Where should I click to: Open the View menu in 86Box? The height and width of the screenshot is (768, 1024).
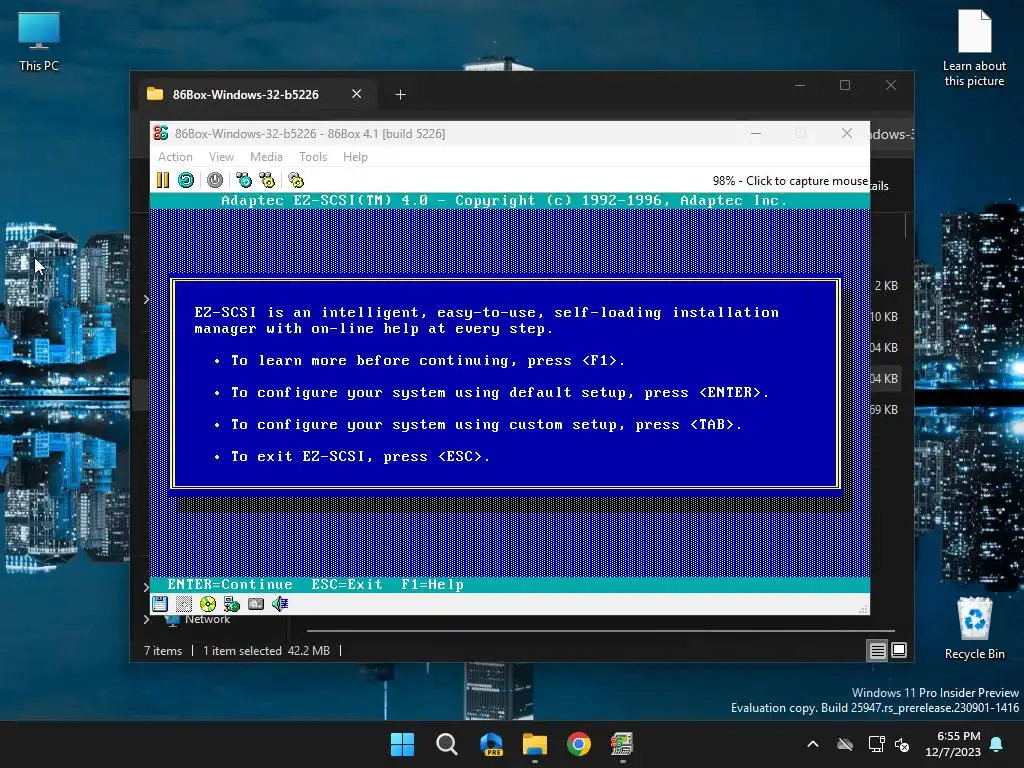(221, 157)
